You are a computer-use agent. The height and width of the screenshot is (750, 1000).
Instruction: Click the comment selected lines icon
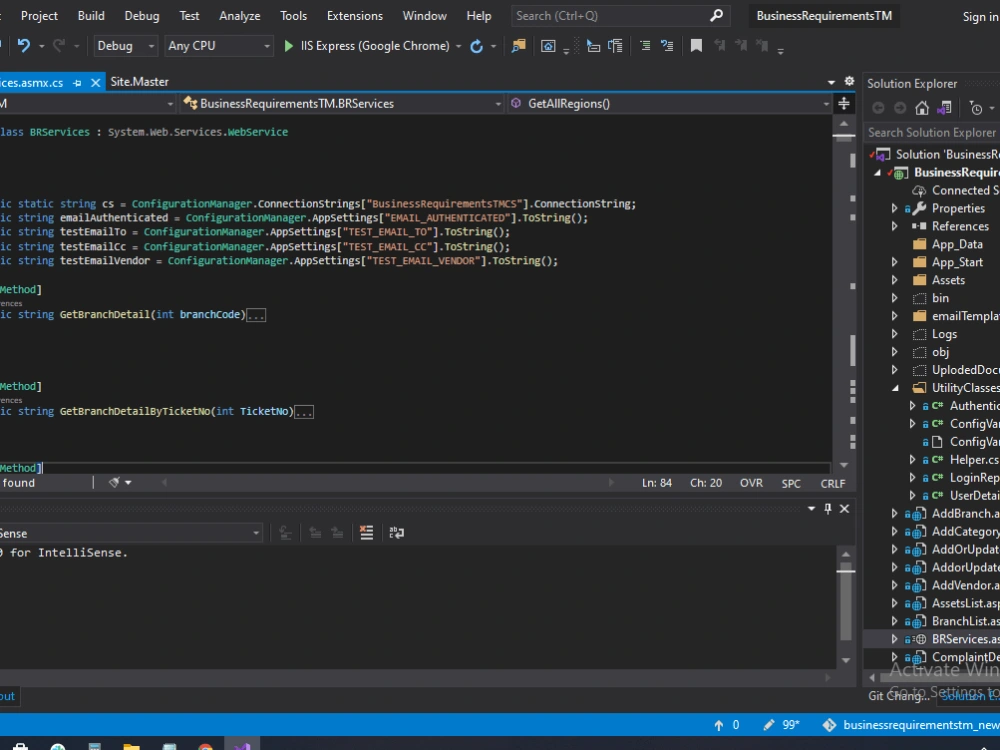(645, 46)
